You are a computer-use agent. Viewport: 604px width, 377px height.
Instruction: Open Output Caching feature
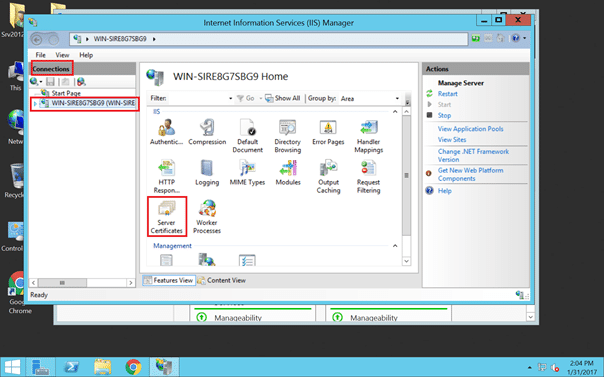click(x=328, y=176)
